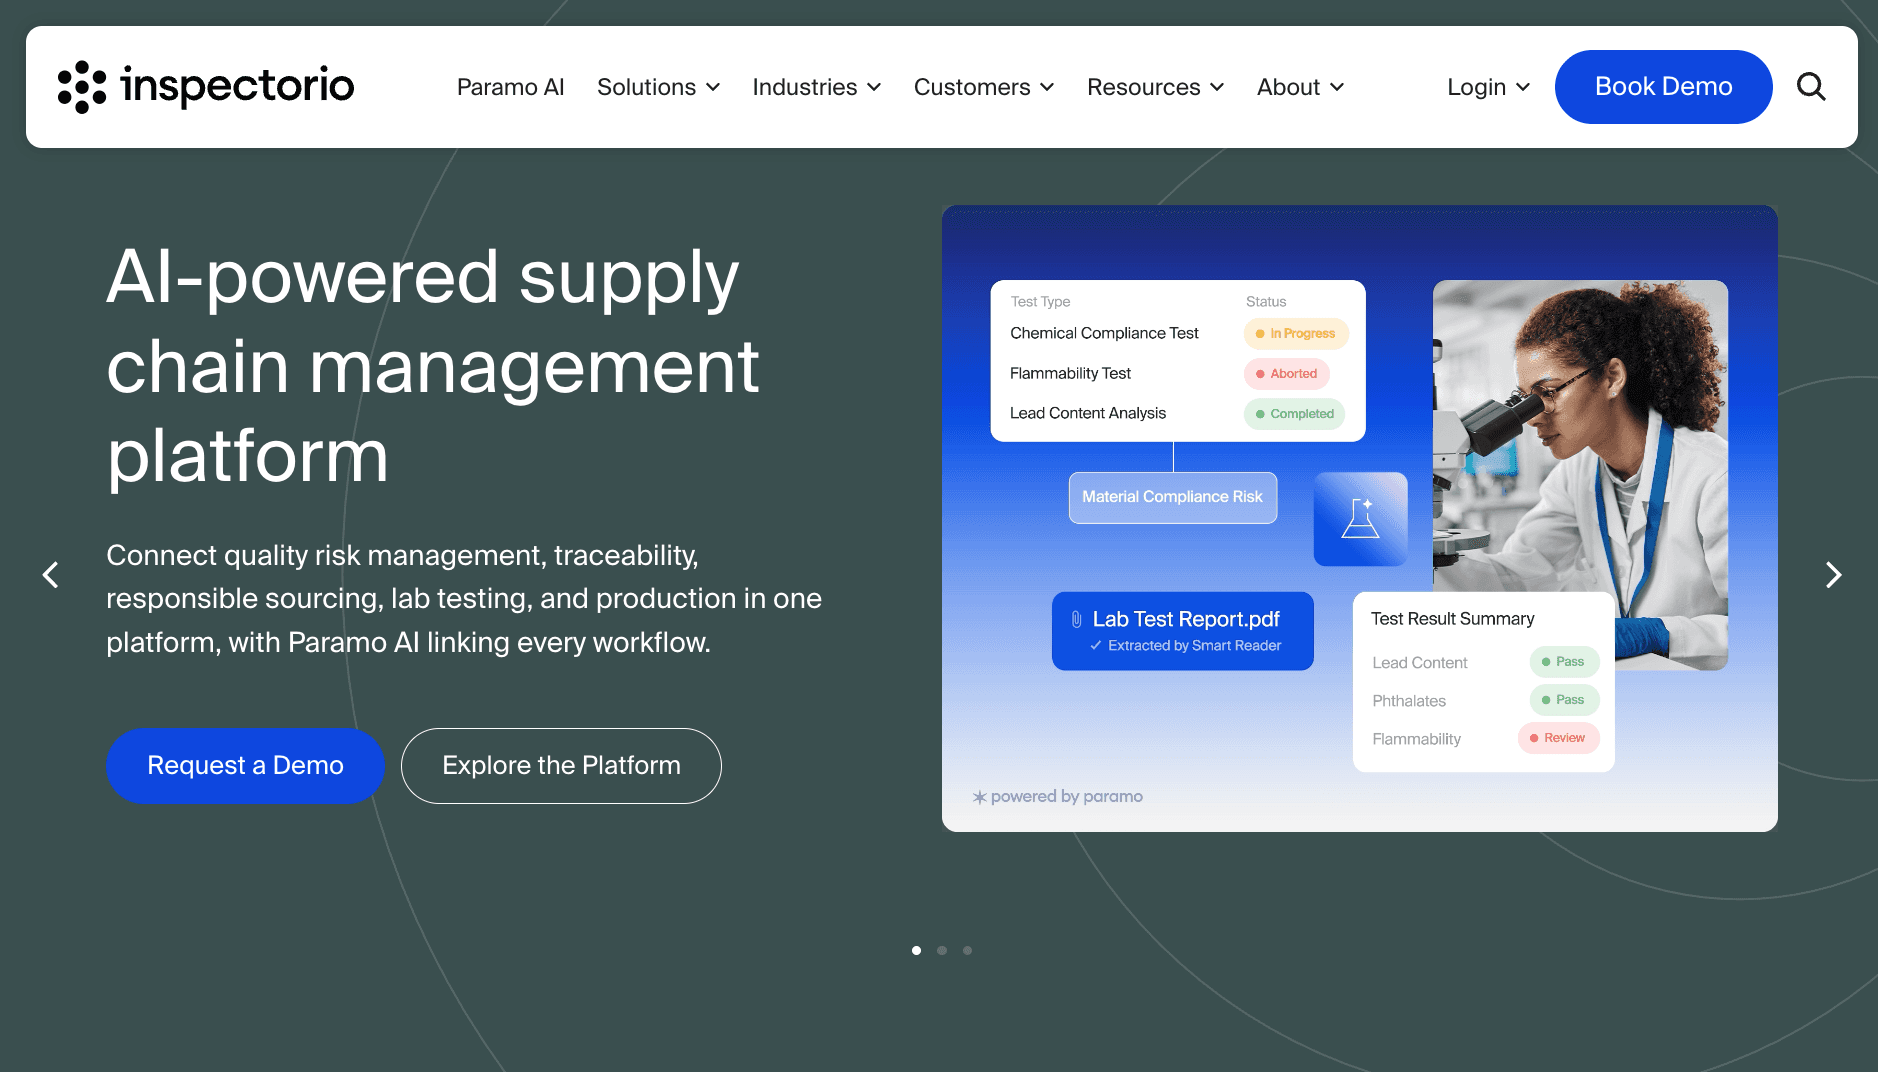Image resolution: width=1878 pixels, height=1072 pixels.
Task: Click the AI-powered supply chain headline
Action: [x=433, y=366]
